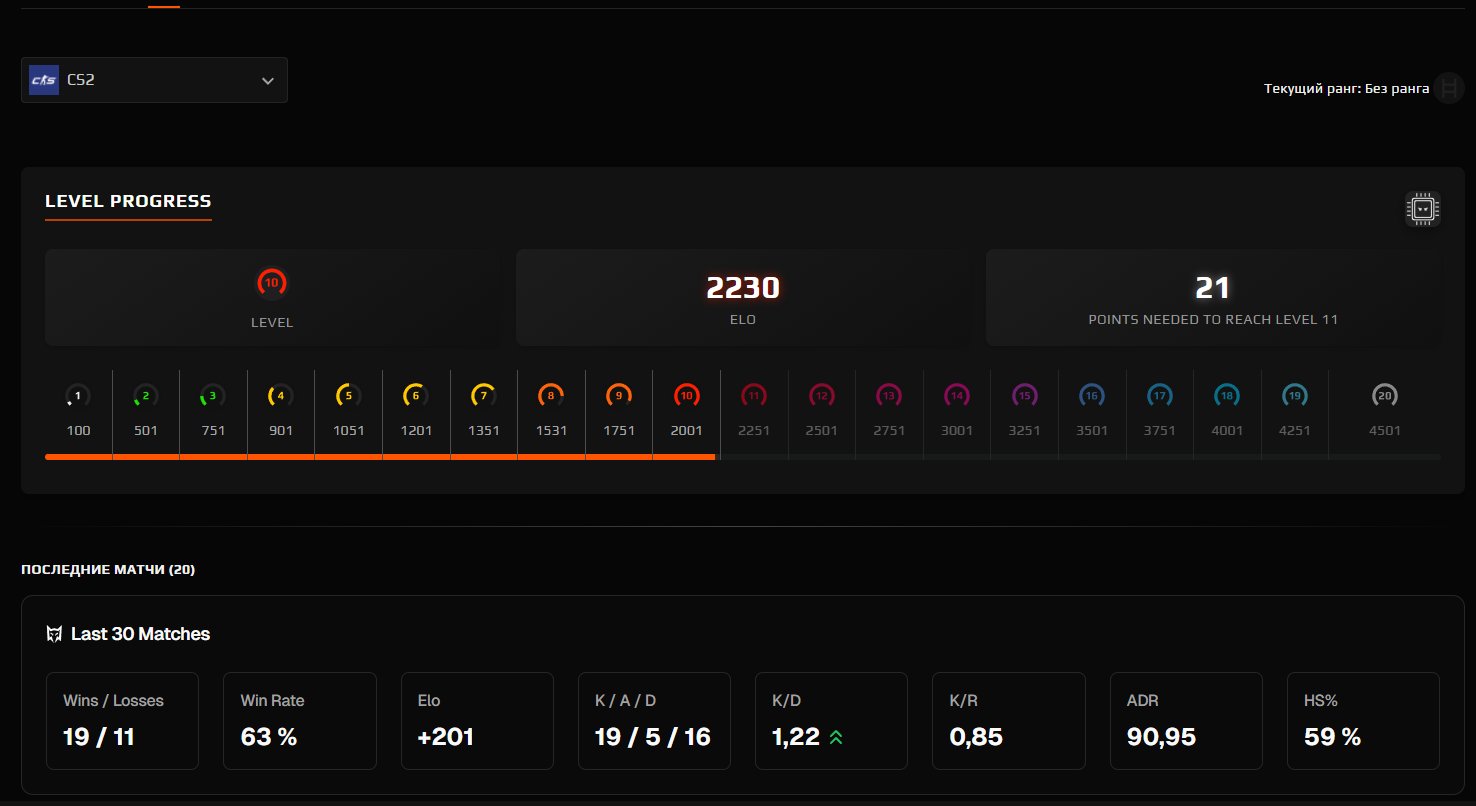Screen dimensions: 1476x806
Task: Click the robot chip icon in Level Progress
Action: pyautogui.click(x=1422, y=209)
